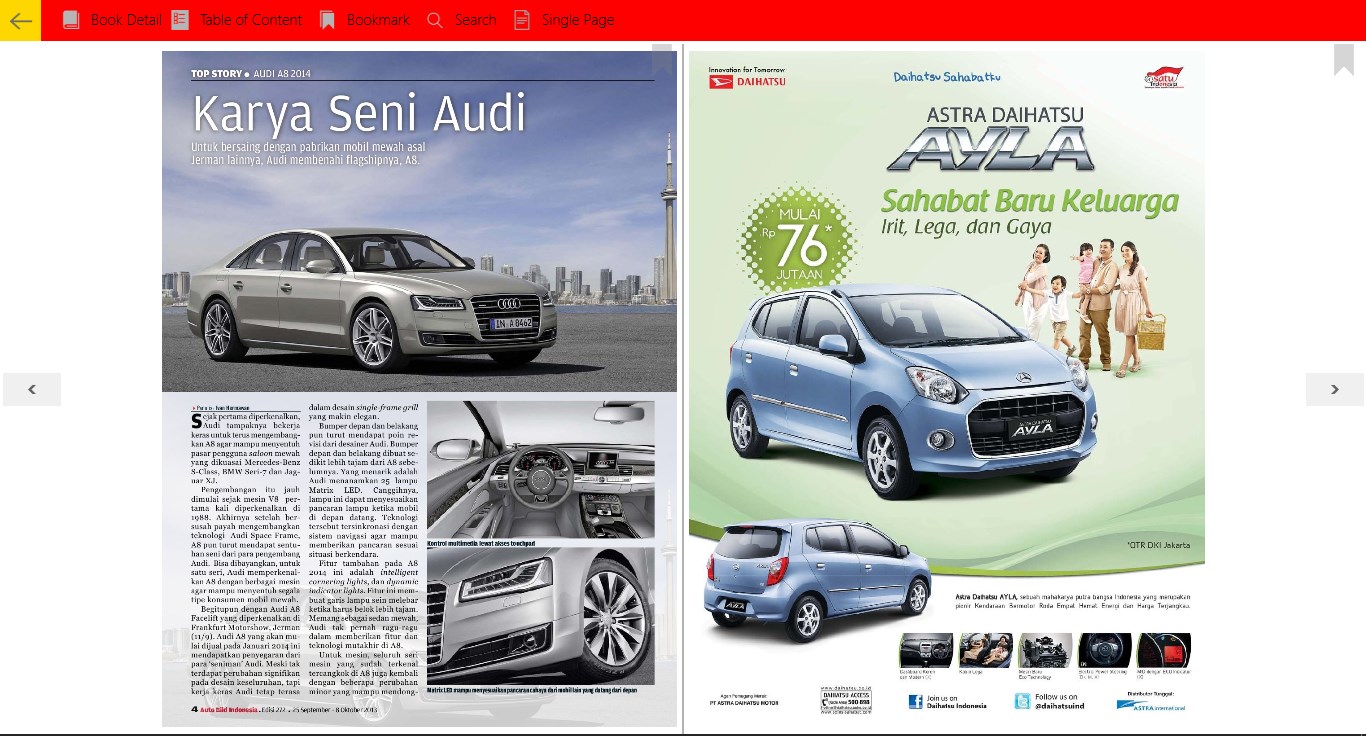The width and height of the screenshot is (1366, 736).
Task: Click the page 4 Auto Bild Indonesia footer
Action: pos(282,711)
